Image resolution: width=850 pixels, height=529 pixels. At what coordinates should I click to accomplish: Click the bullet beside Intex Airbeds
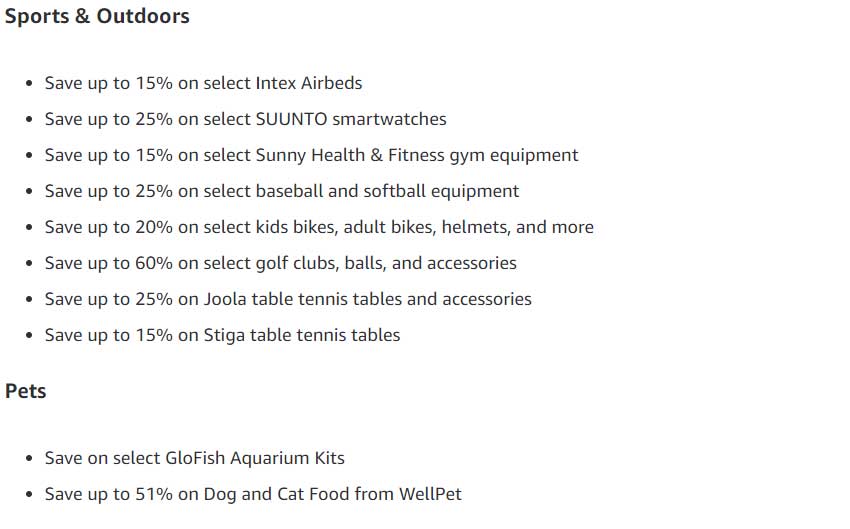[29, 83]
